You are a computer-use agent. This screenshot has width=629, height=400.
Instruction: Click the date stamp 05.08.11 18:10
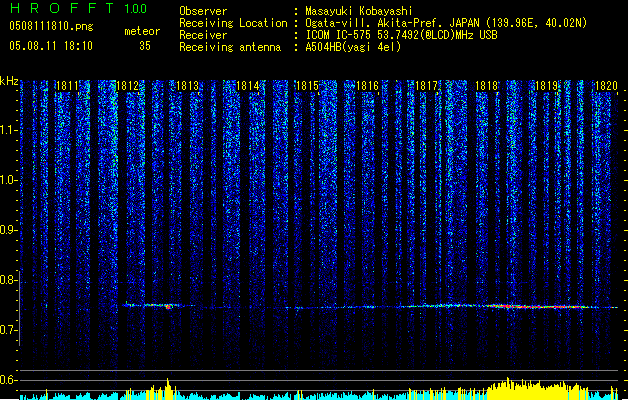coord(51,46)
